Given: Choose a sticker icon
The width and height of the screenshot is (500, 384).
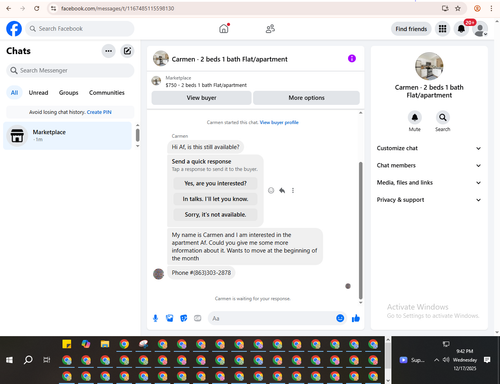Looking at the screenshot, I should [x=184, y=318].
